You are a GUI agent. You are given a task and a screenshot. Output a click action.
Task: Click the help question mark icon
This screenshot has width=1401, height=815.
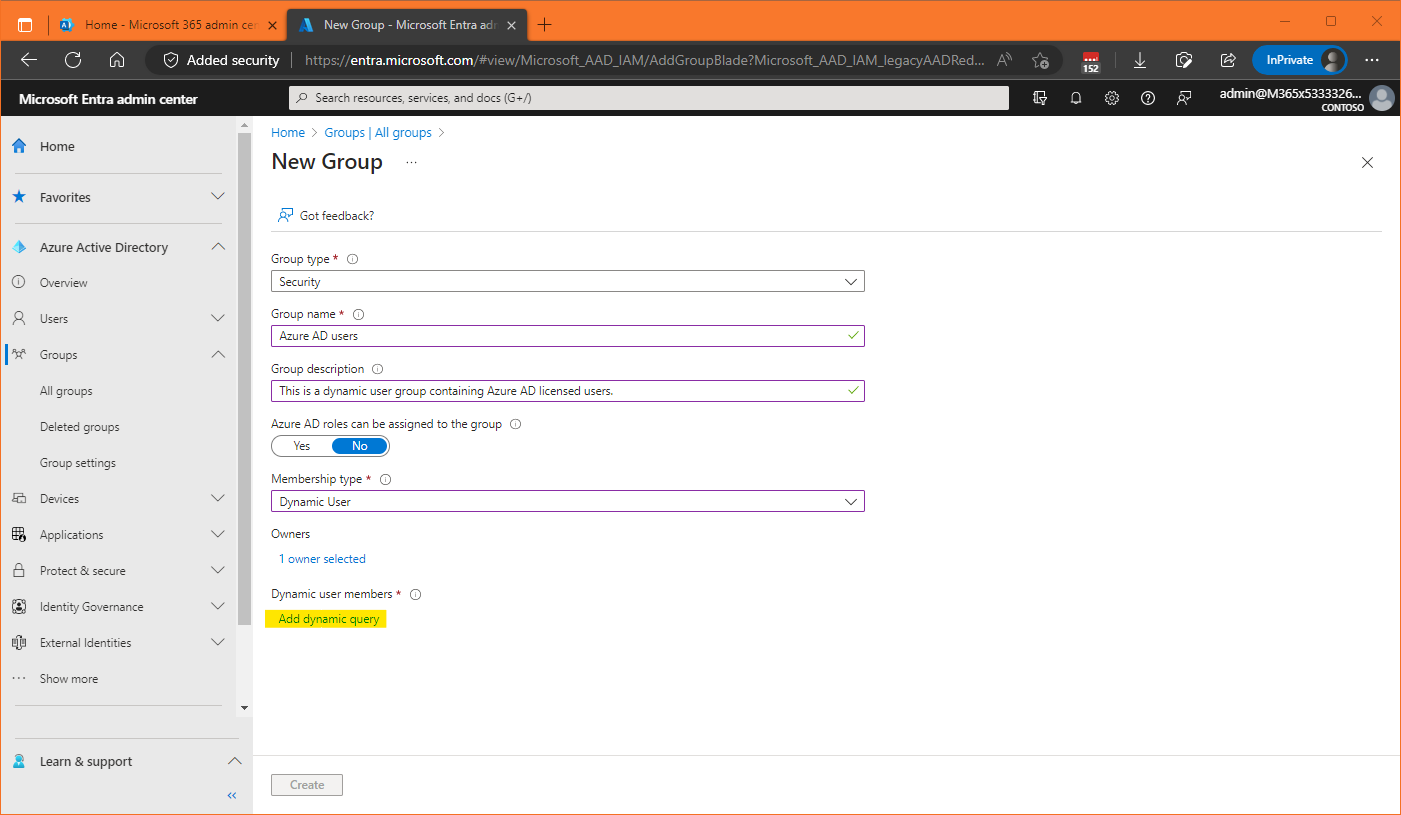point(1148,98)
